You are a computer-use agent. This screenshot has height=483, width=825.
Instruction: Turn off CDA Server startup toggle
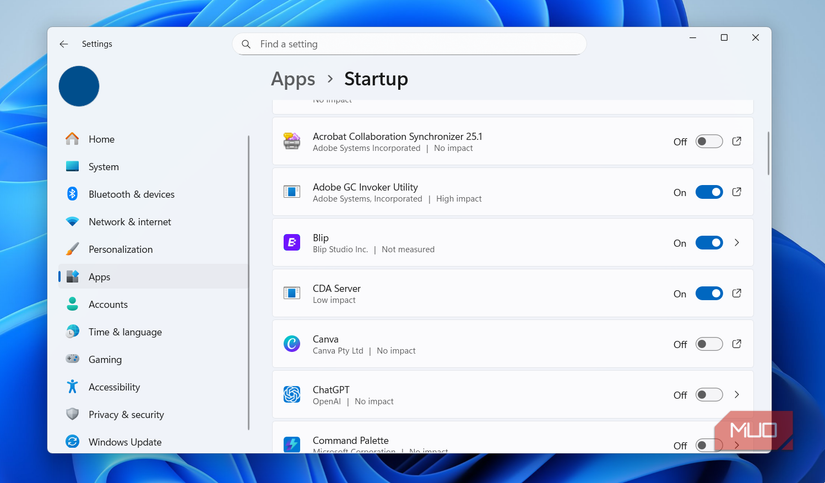tap(709, 293)
